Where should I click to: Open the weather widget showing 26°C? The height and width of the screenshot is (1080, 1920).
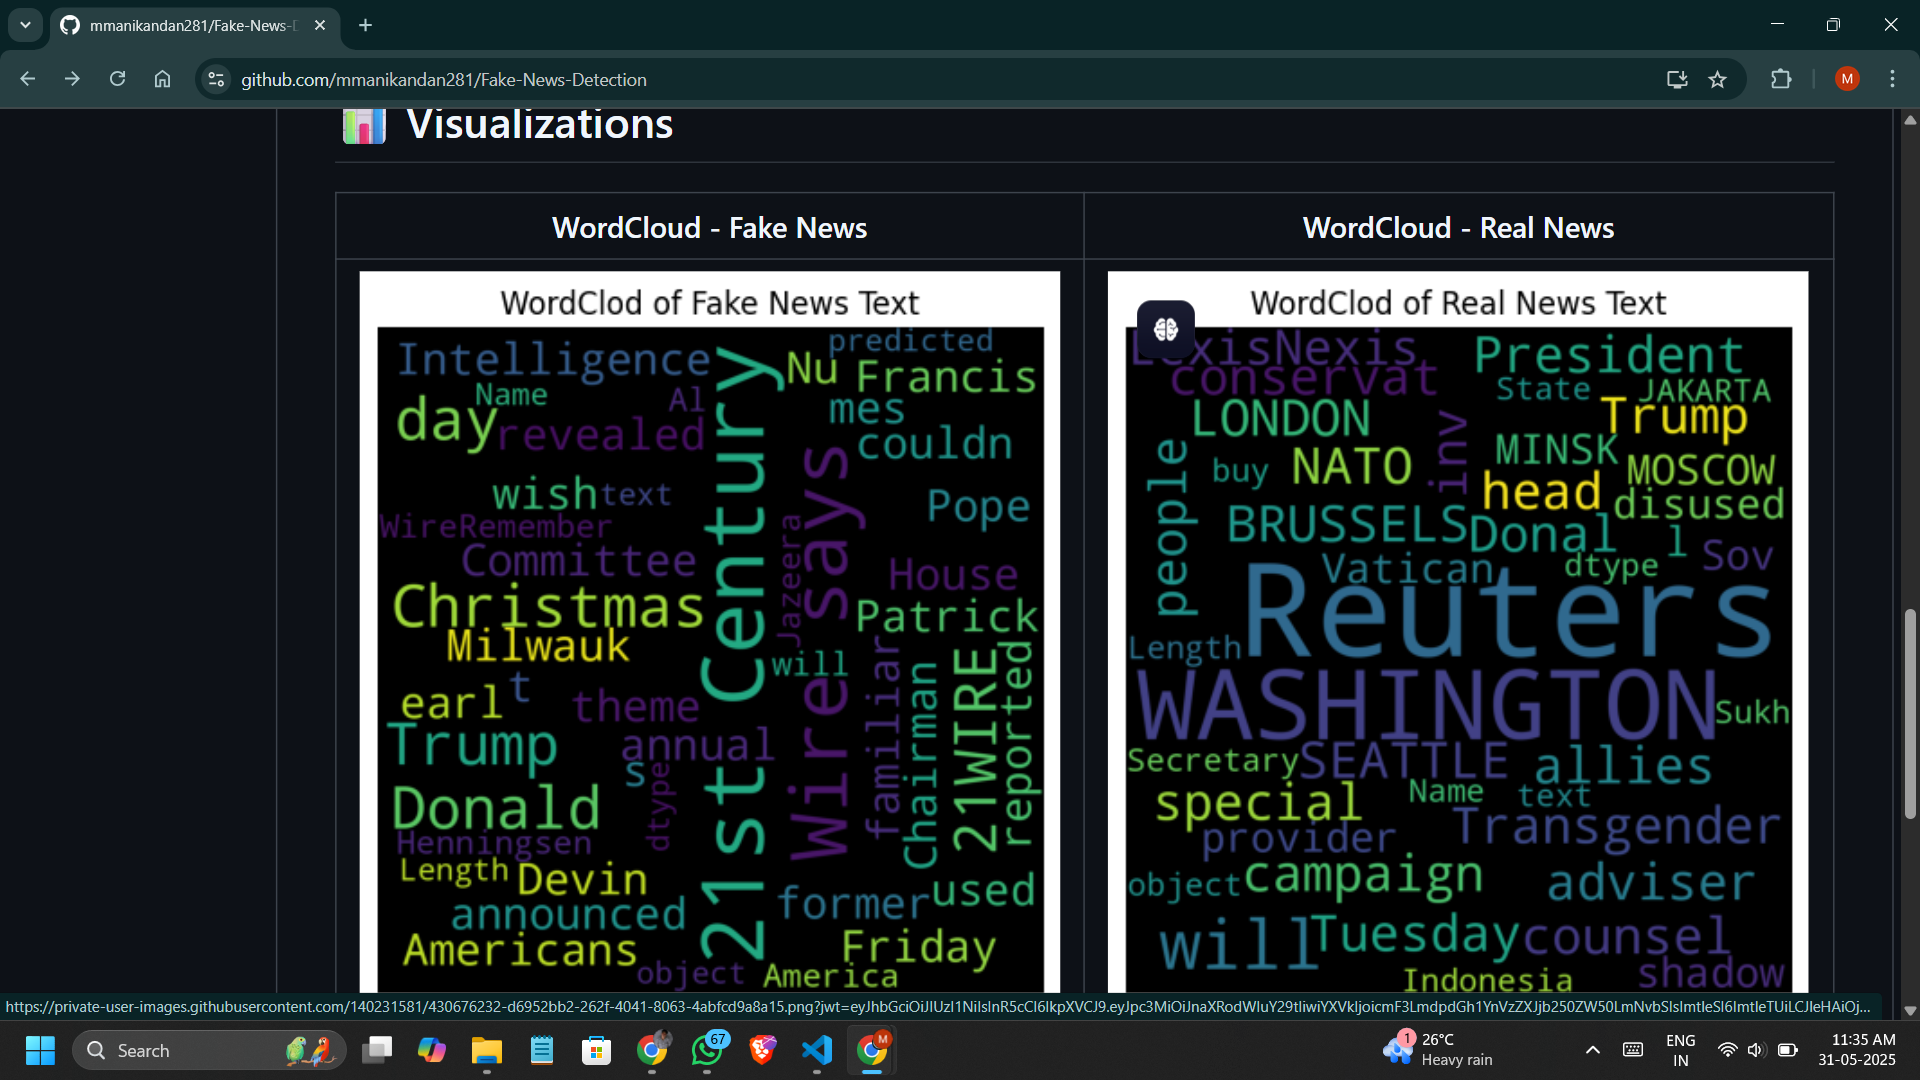tap(1440, 1050)
